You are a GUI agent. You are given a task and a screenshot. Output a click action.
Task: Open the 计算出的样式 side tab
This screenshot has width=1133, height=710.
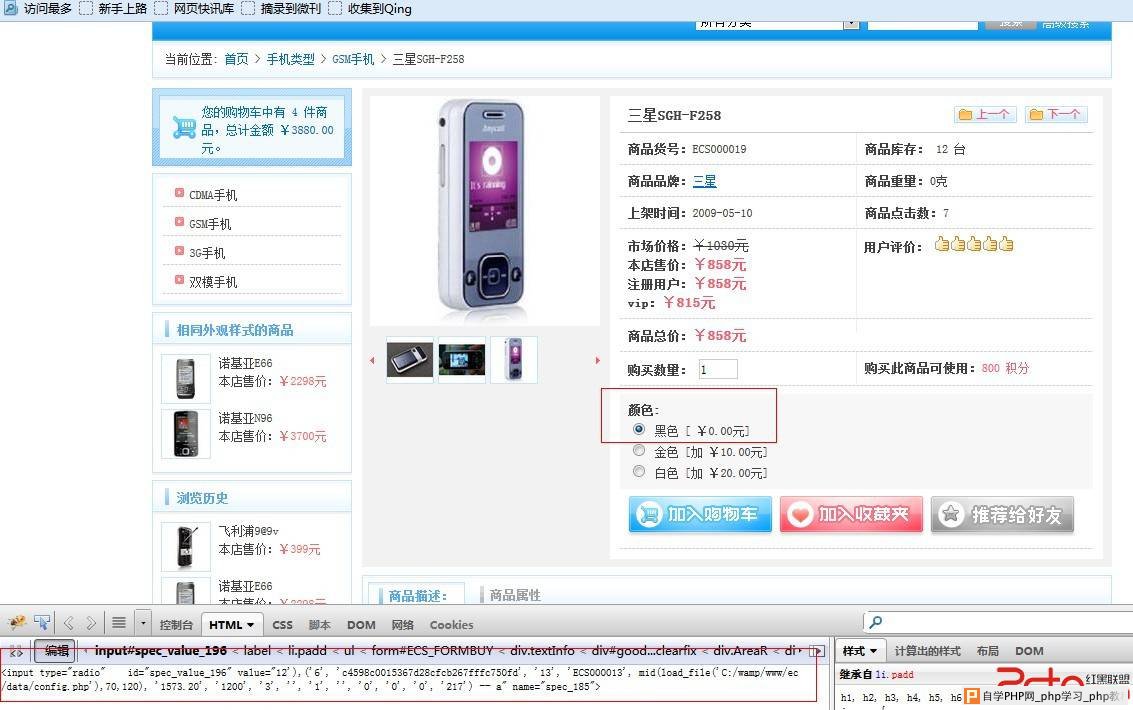coord(928,651)
